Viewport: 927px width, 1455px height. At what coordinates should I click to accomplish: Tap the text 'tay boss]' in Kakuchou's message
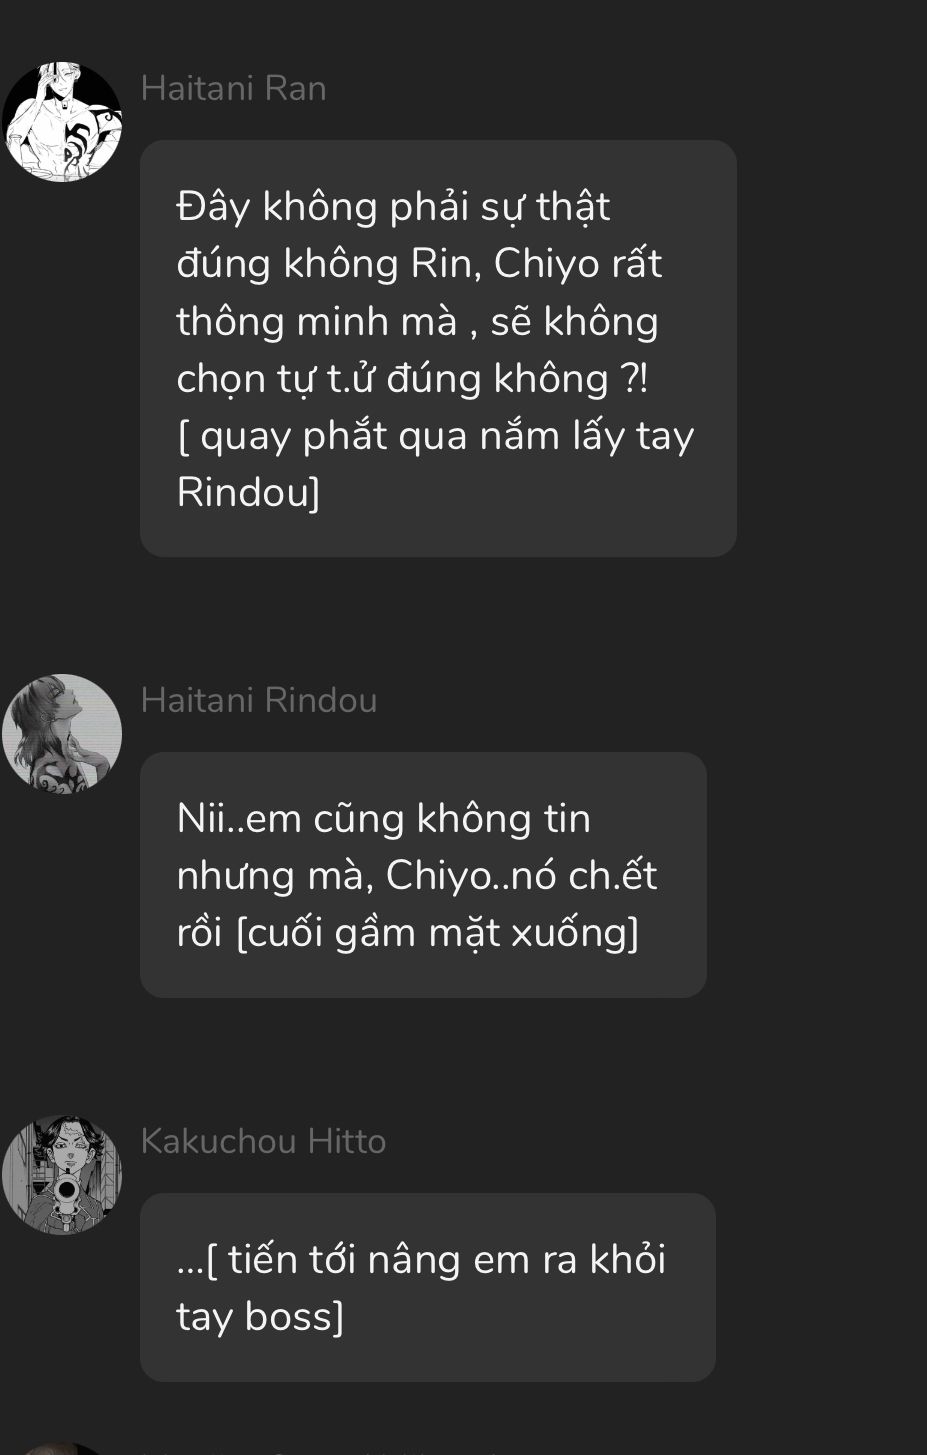260,1317
